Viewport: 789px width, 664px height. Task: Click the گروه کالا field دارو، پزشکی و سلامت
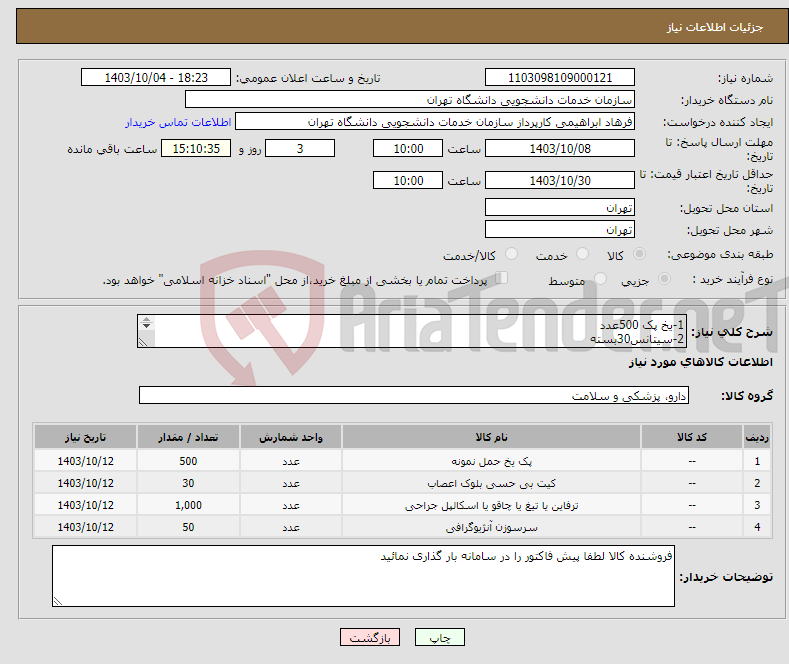(414, 395)
